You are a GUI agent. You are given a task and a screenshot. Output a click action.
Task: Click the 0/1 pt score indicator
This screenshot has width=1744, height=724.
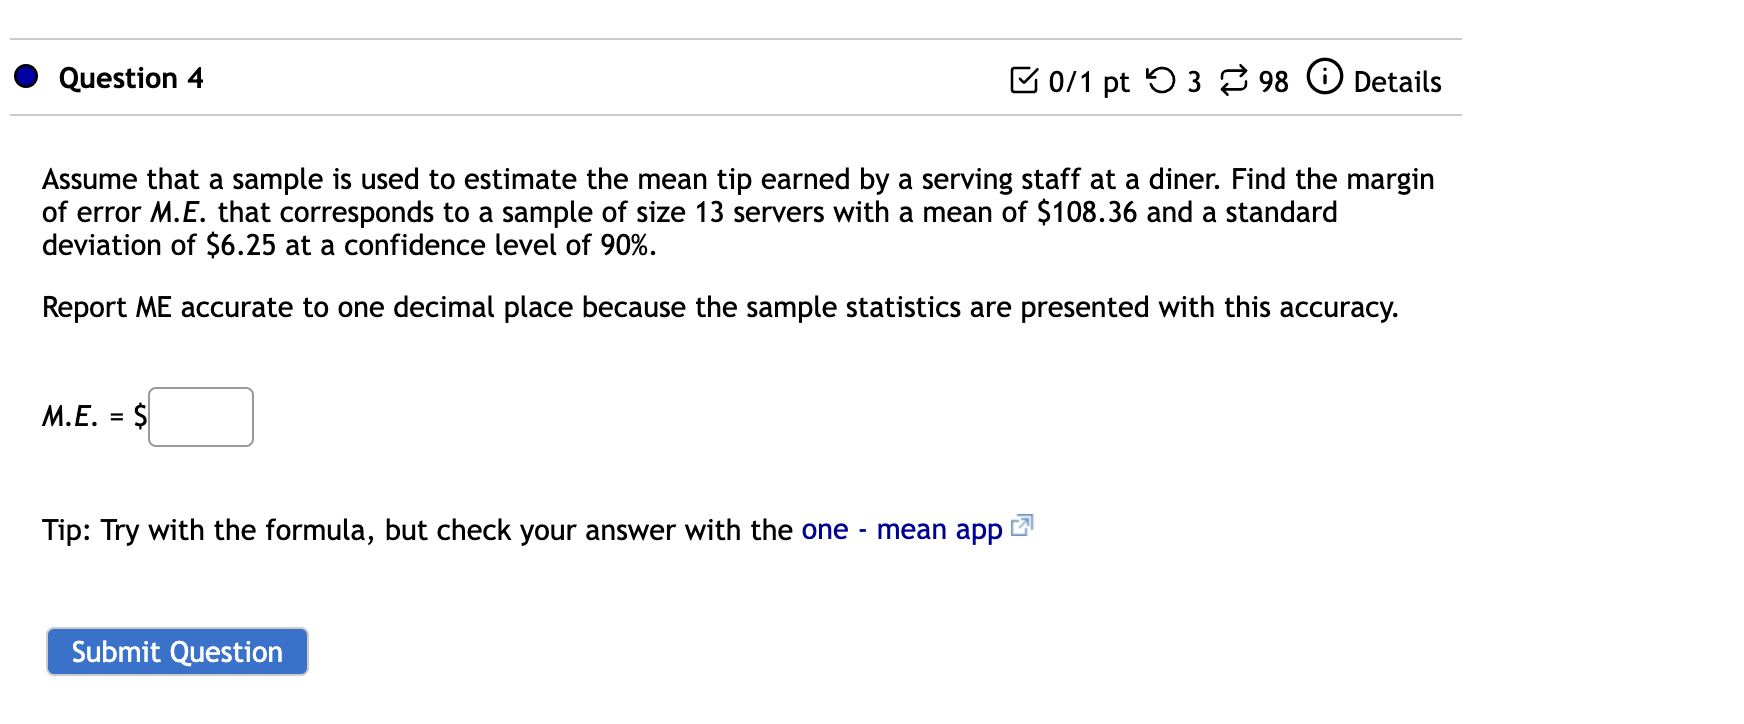(1088, 81)
